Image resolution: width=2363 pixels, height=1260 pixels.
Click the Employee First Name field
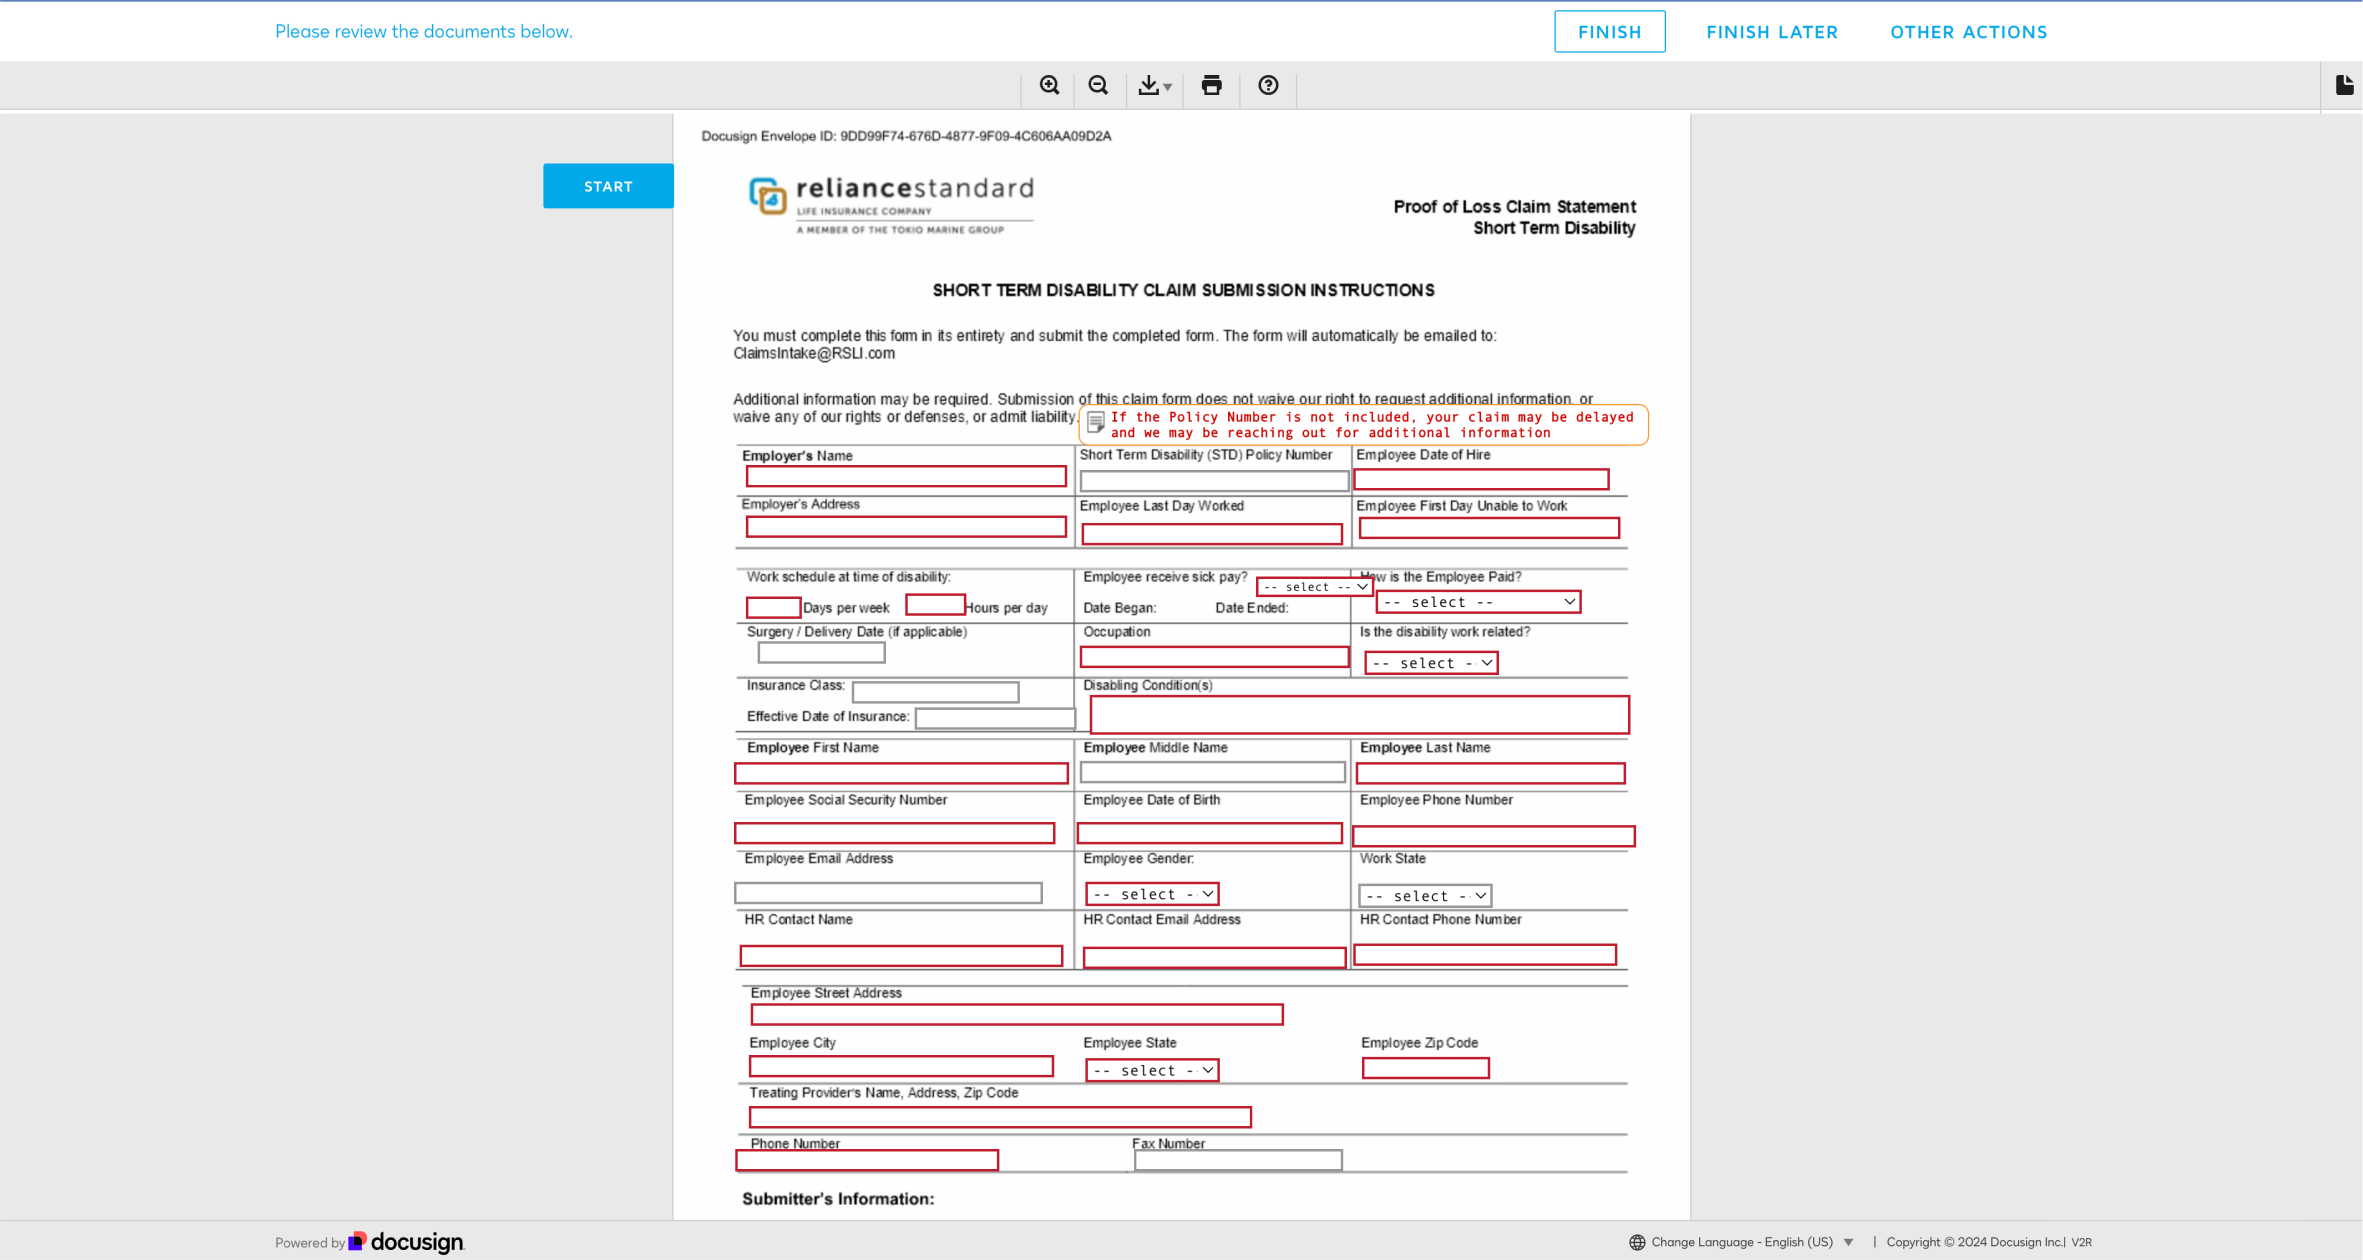901,774
